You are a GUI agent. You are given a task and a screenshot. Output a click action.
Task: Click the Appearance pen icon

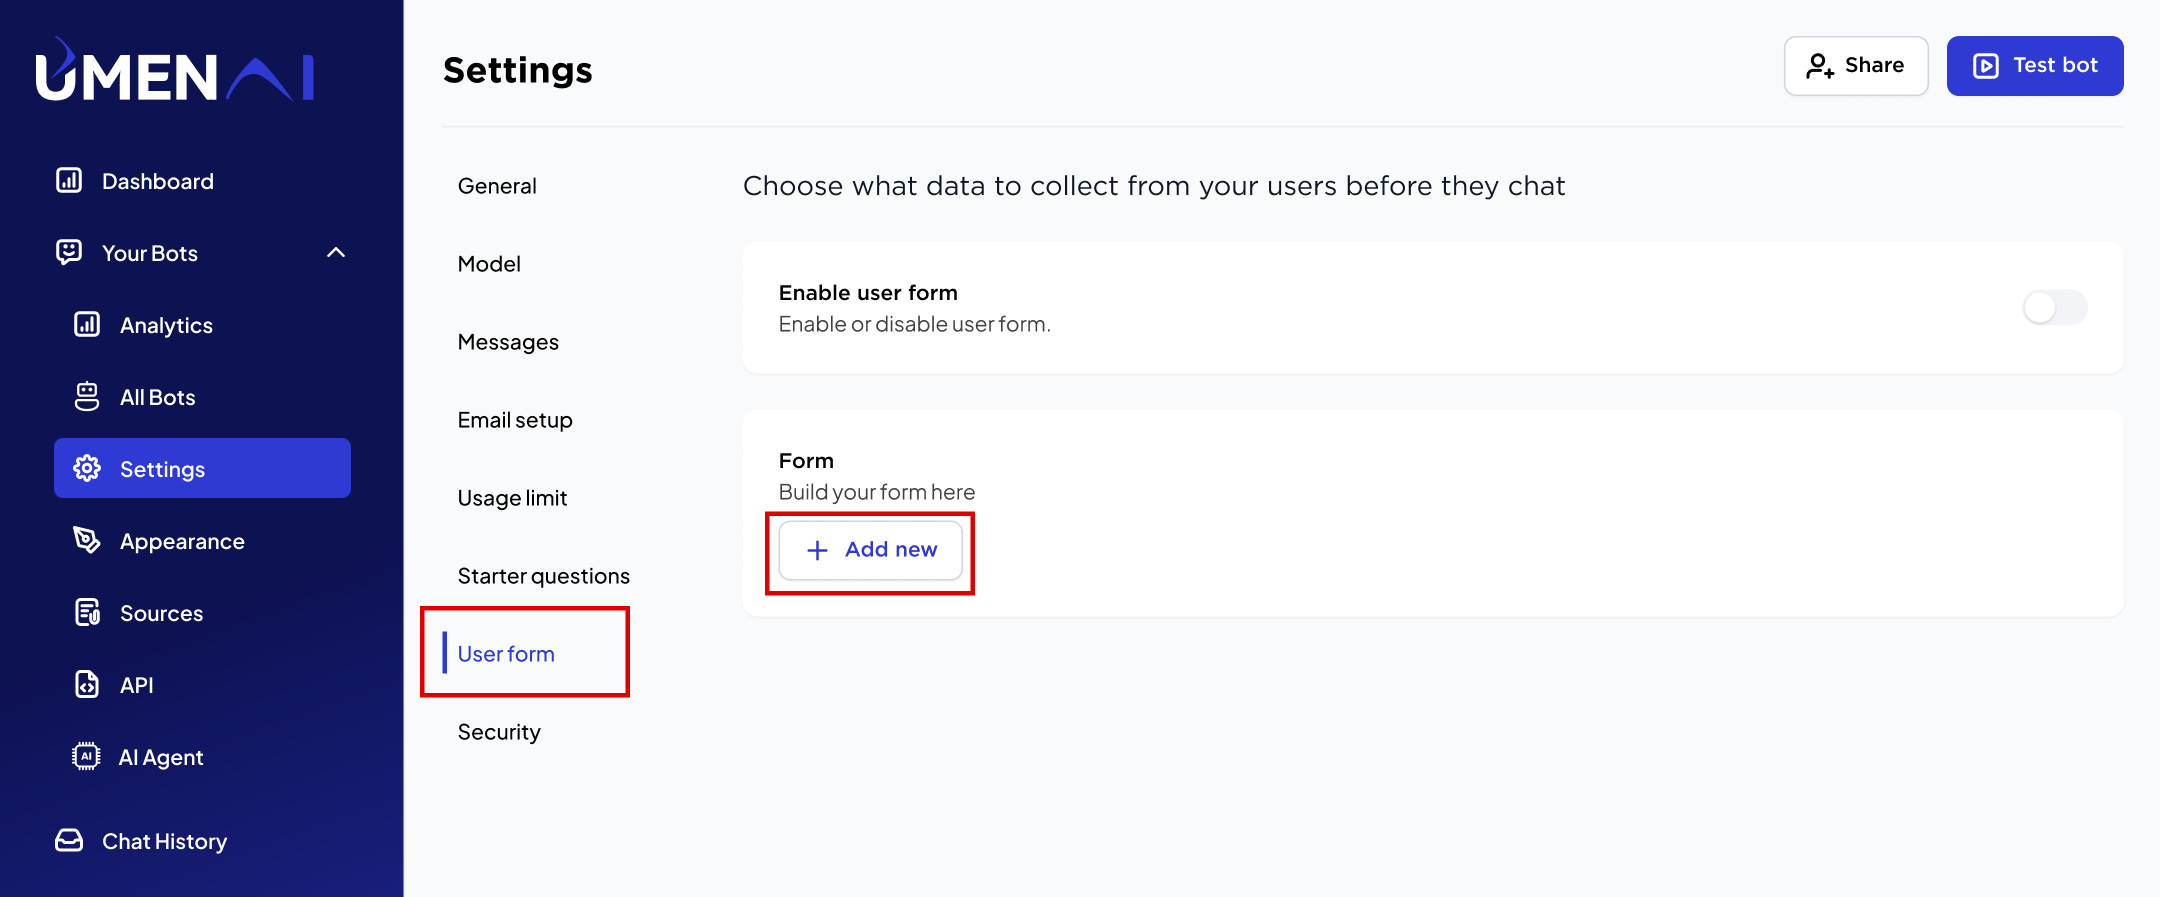pos(87,540)
